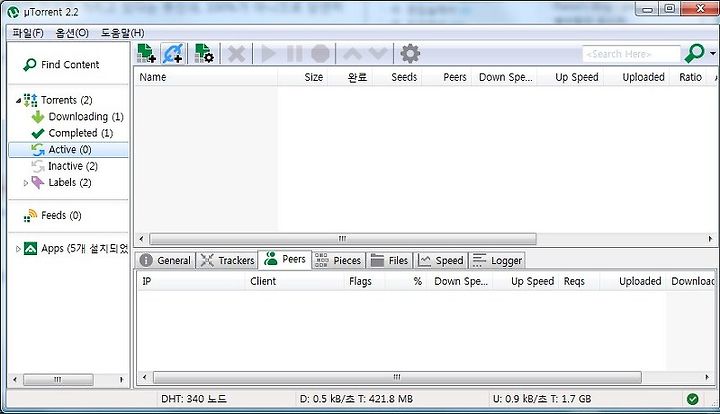Click torrent list horizontal scrollbar thumb

[343, 239]
